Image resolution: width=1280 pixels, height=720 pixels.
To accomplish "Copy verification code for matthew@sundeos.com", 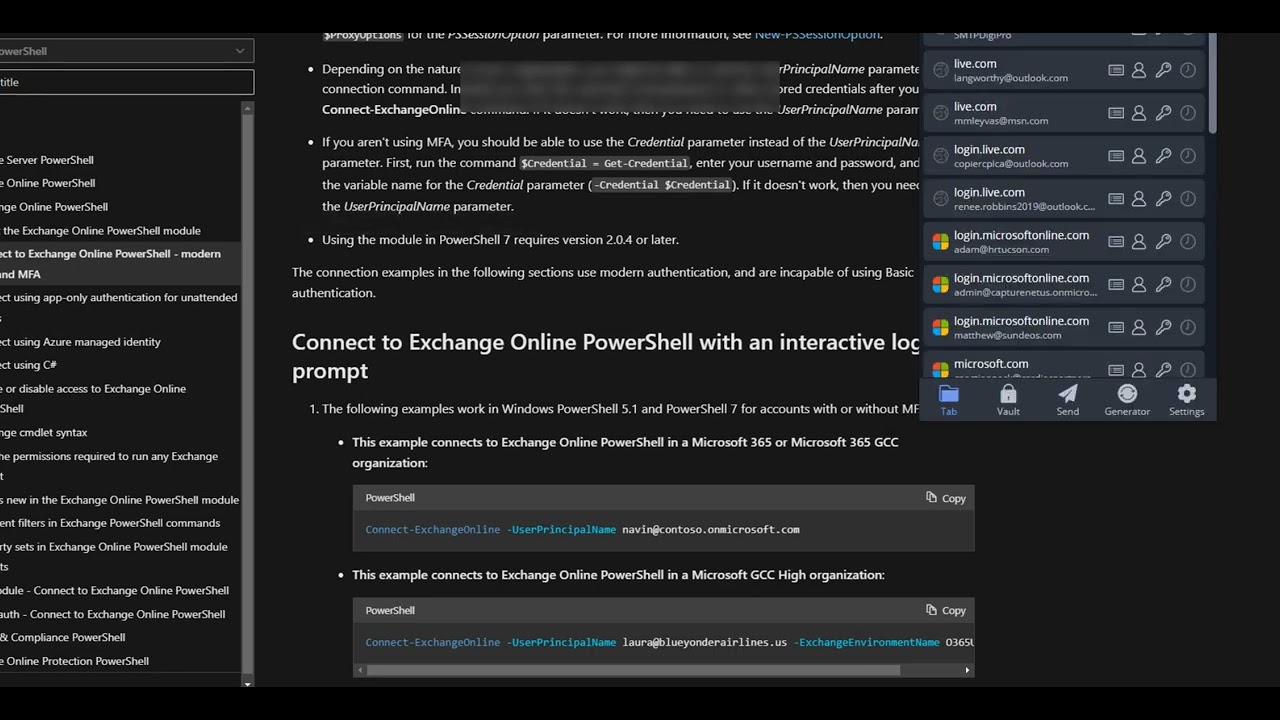I will tap(1188, 328).
